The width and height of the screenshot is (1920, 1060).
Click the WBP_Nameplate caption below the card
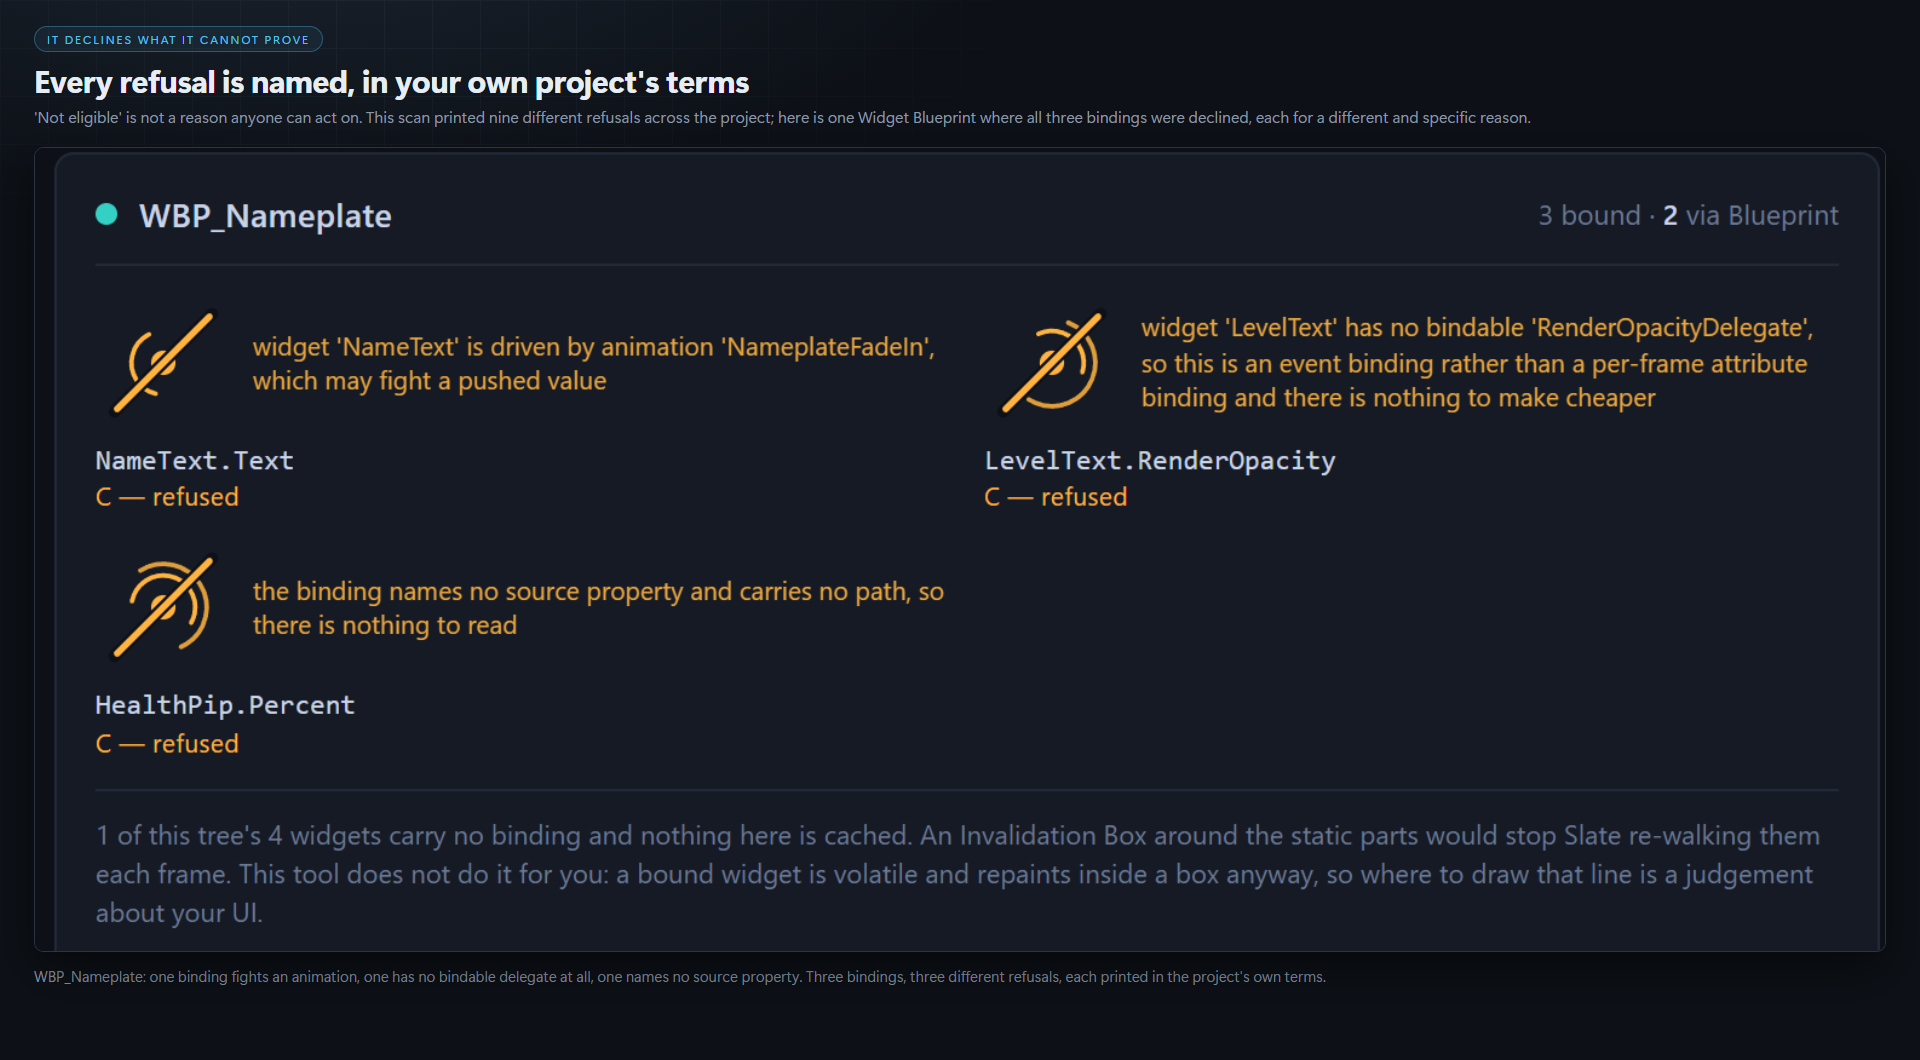tap(680, 977)
